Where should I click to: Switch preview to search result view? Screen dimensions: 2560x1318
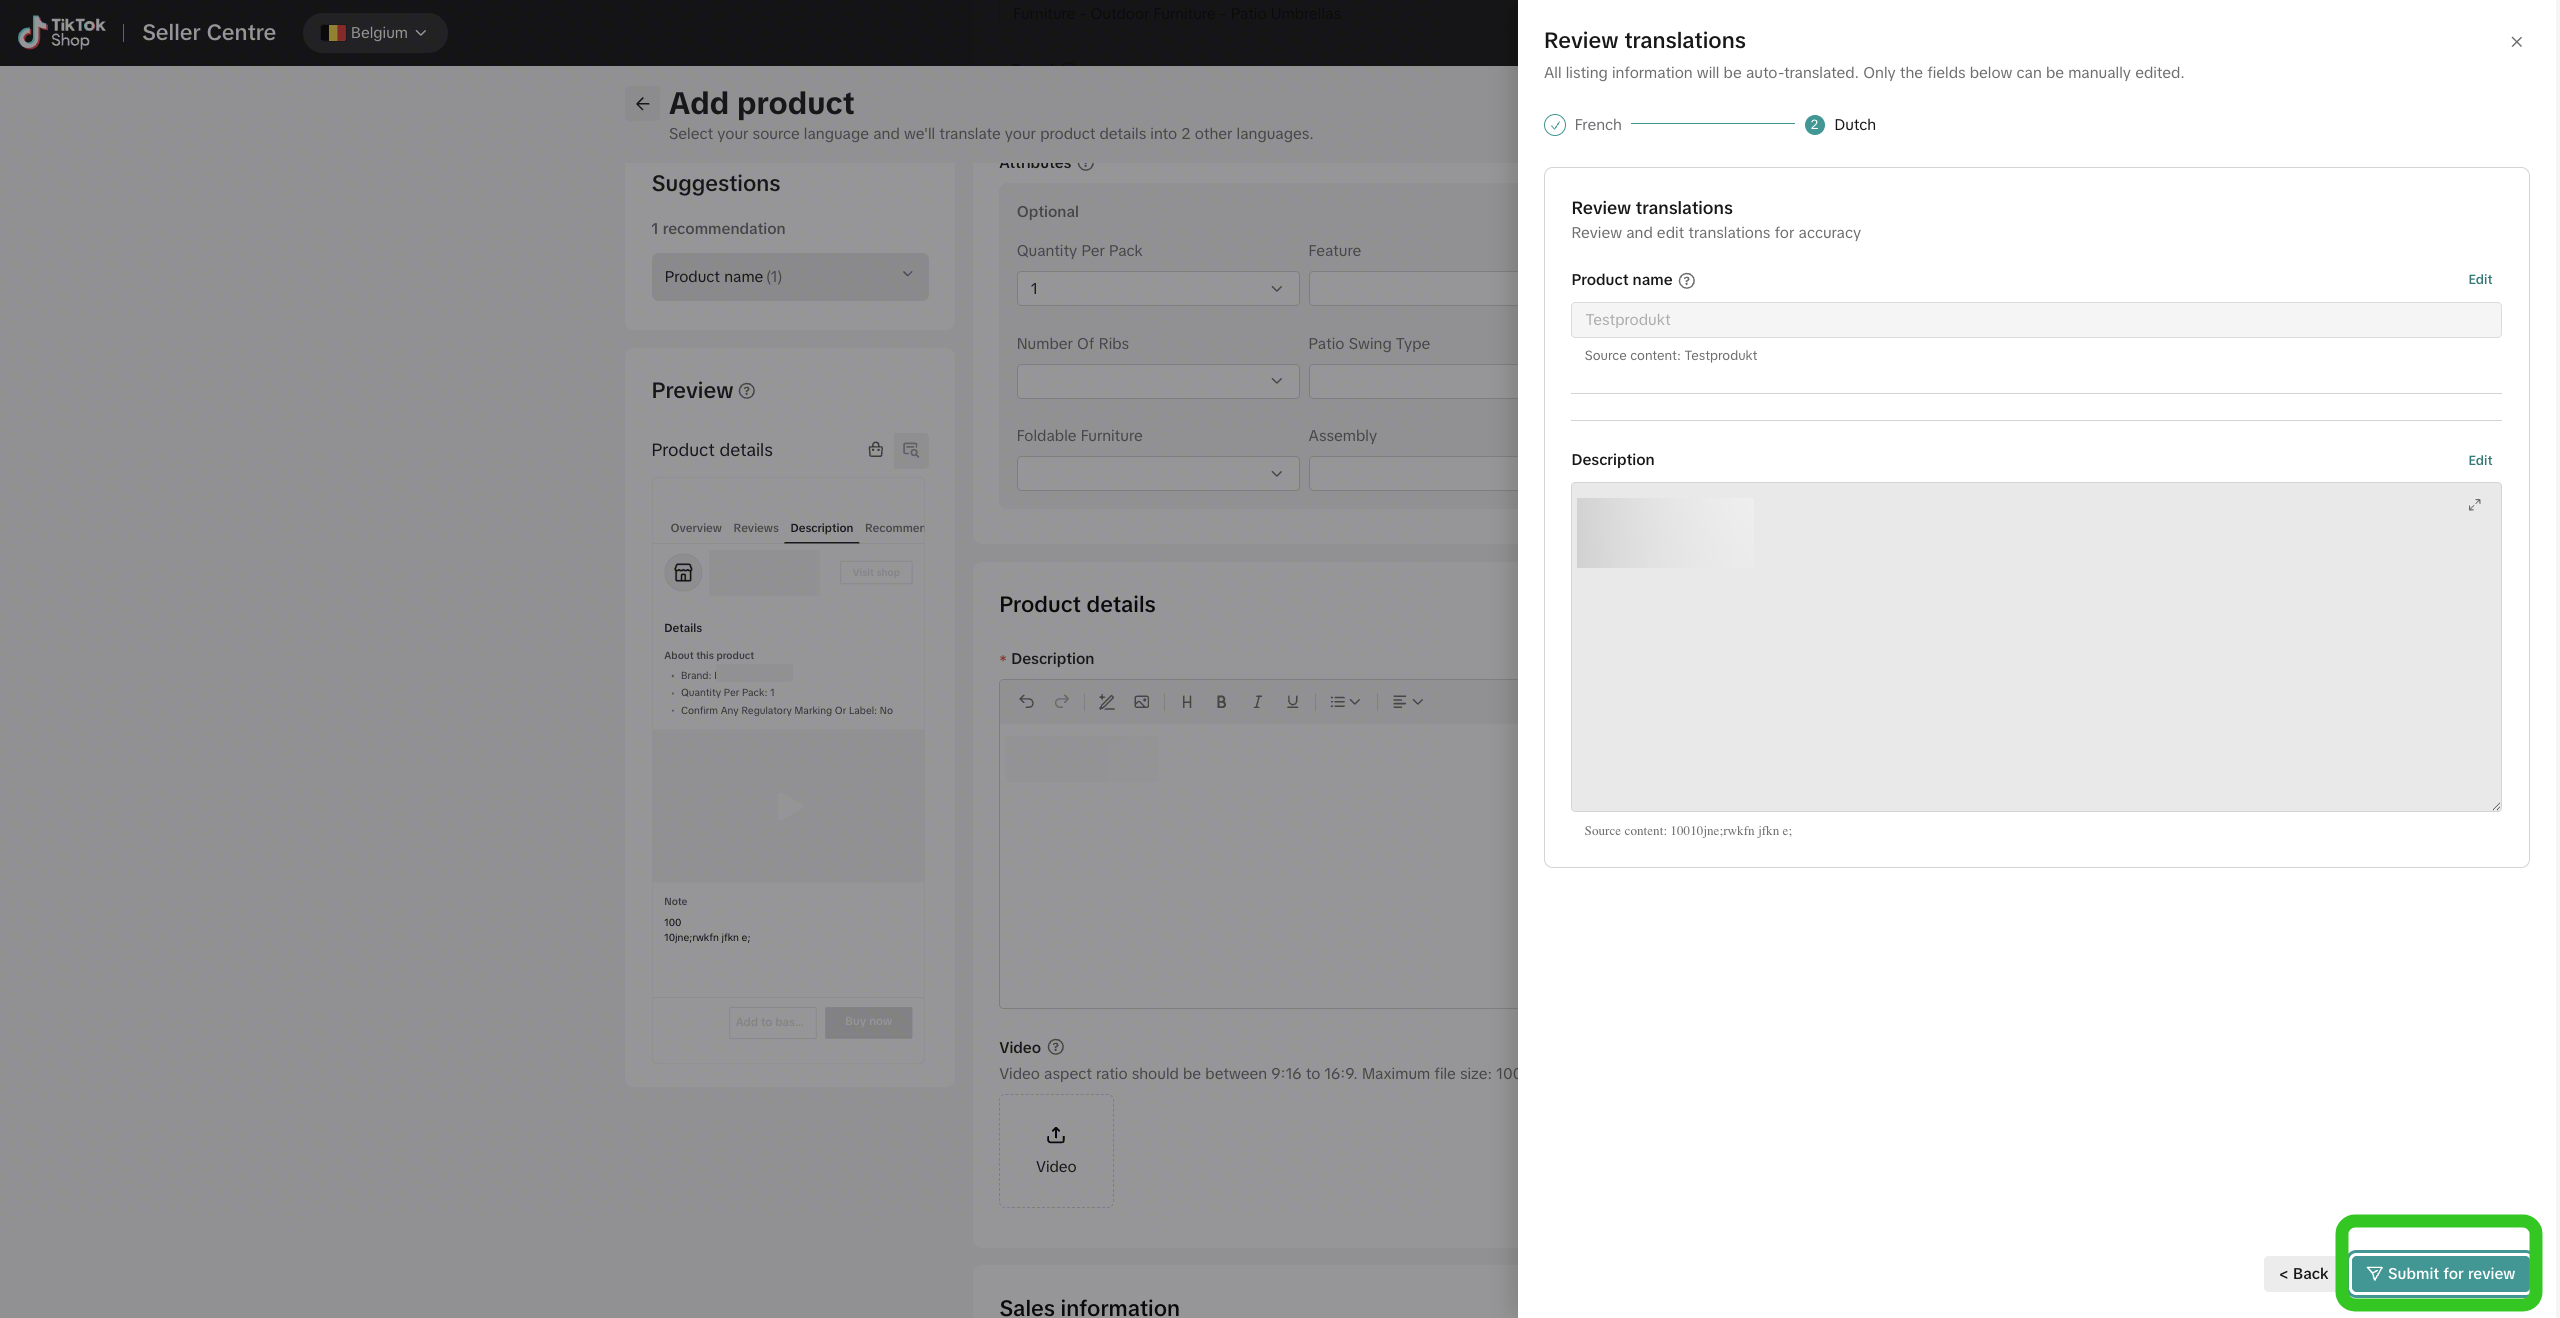911,450
